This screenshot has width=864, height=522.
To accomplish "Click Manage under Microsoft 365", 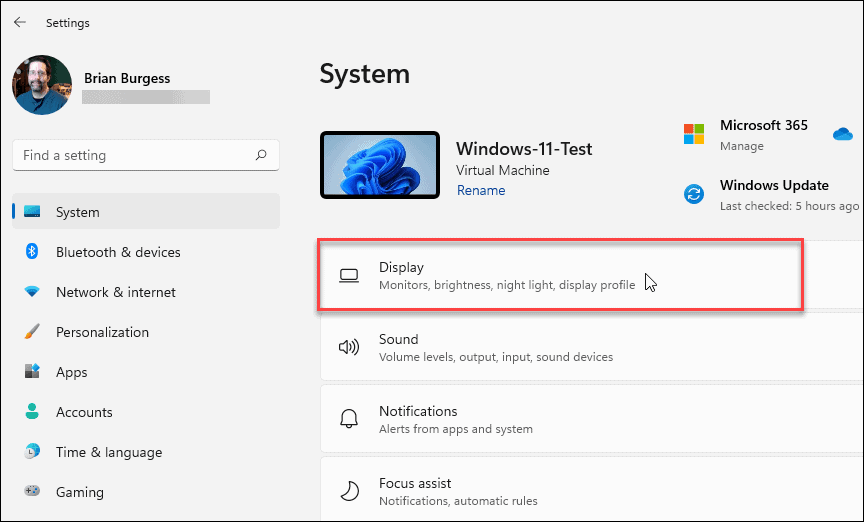I will click(742, 146).
